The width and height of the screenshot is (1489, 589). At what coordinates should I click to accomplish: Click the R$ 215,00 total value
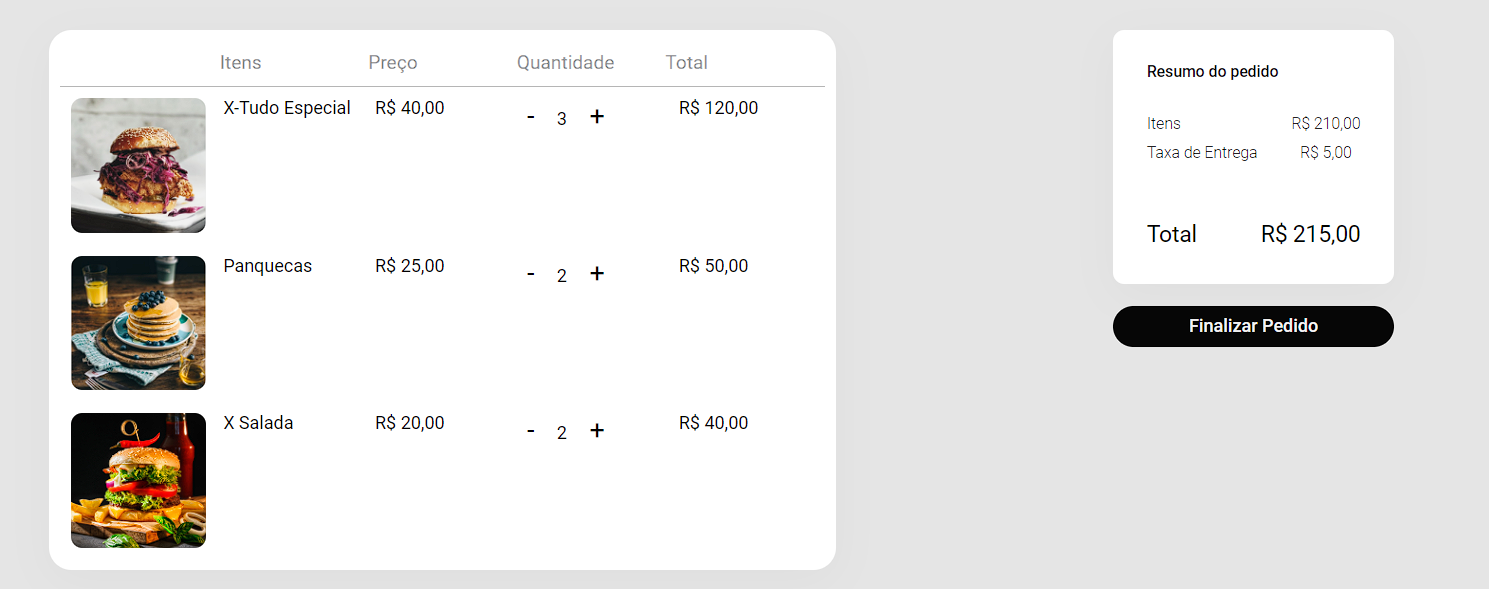1310,234
